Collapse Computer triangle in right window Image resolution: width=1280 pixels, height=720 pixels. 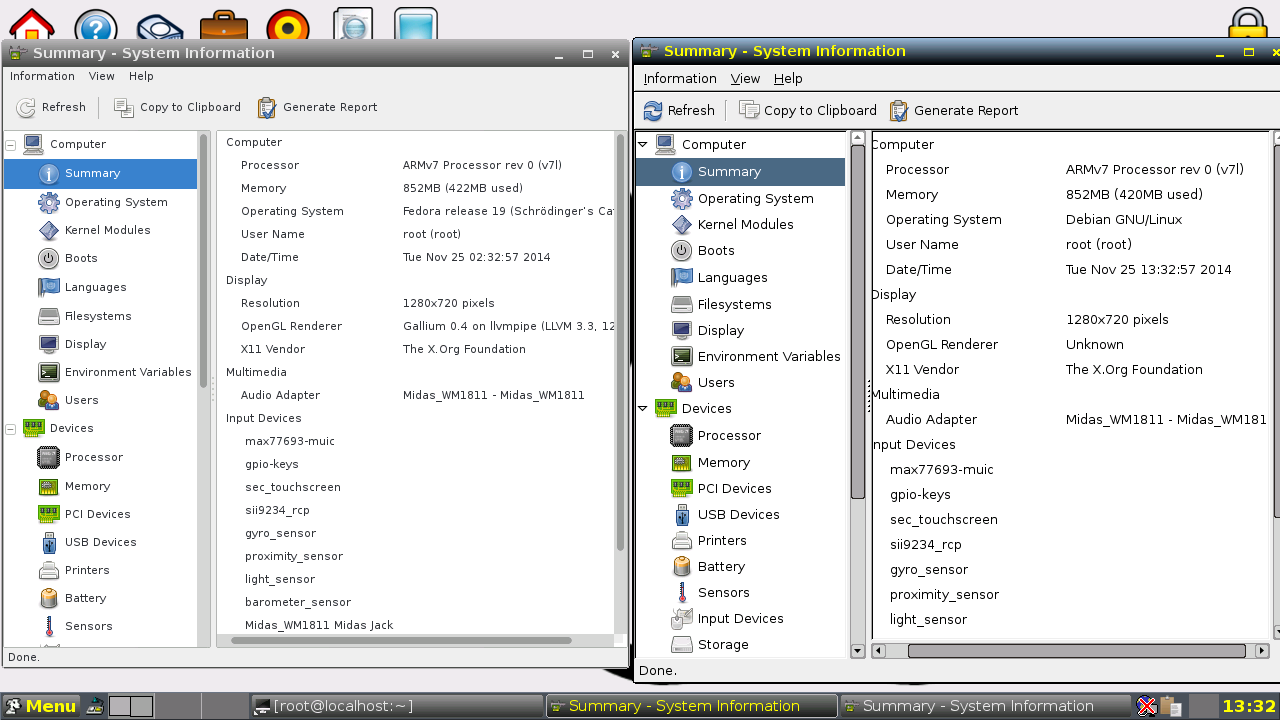pos(643,144)
